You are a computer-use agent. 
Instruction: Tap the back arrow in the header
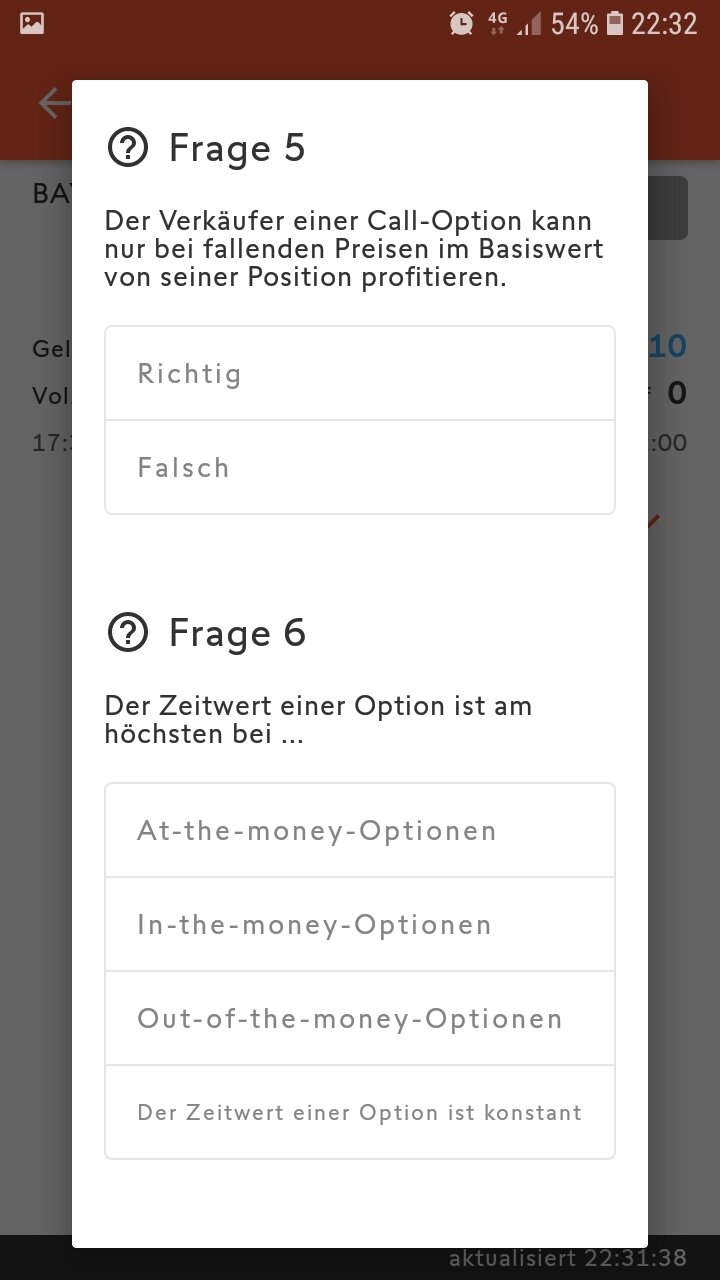coord(54,103)
